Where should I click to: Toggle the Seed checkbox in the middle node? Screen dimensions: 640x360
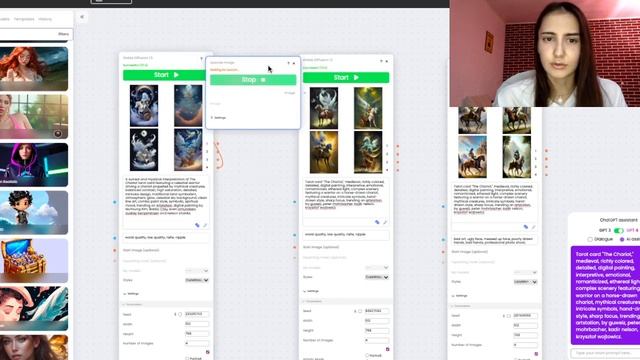tap(360, 311)
